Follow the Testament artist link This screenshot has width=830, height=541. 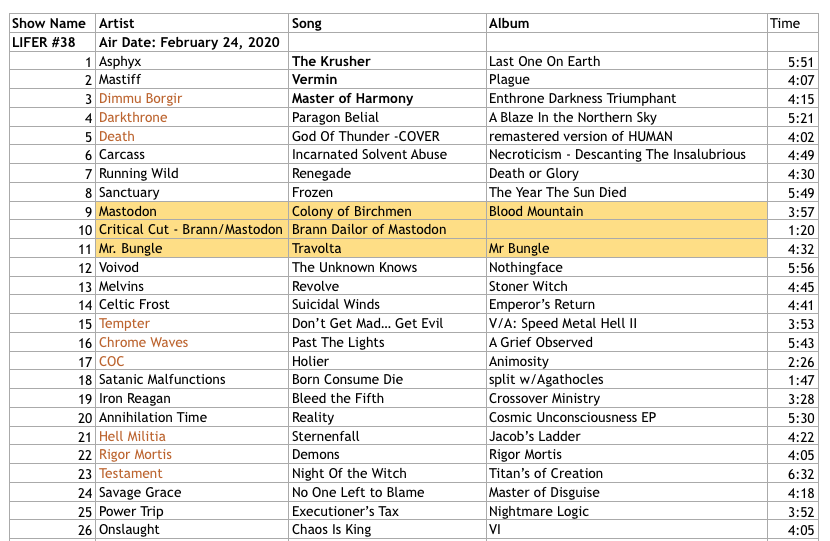[130, 474]
